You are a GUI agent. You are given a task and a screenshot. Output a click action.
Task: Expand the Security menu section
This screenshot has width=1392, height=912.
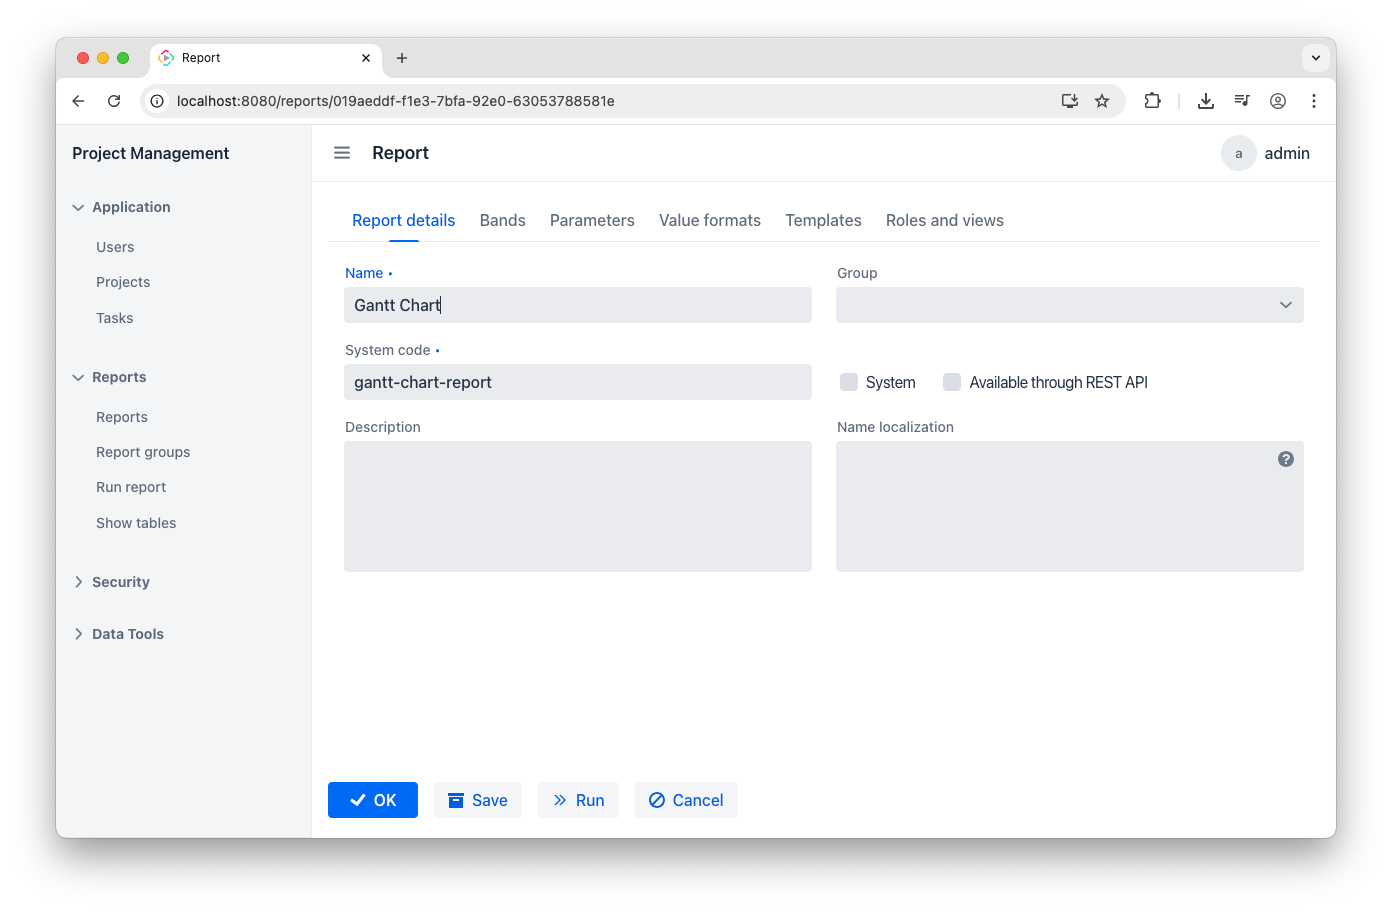pos(120,582)
